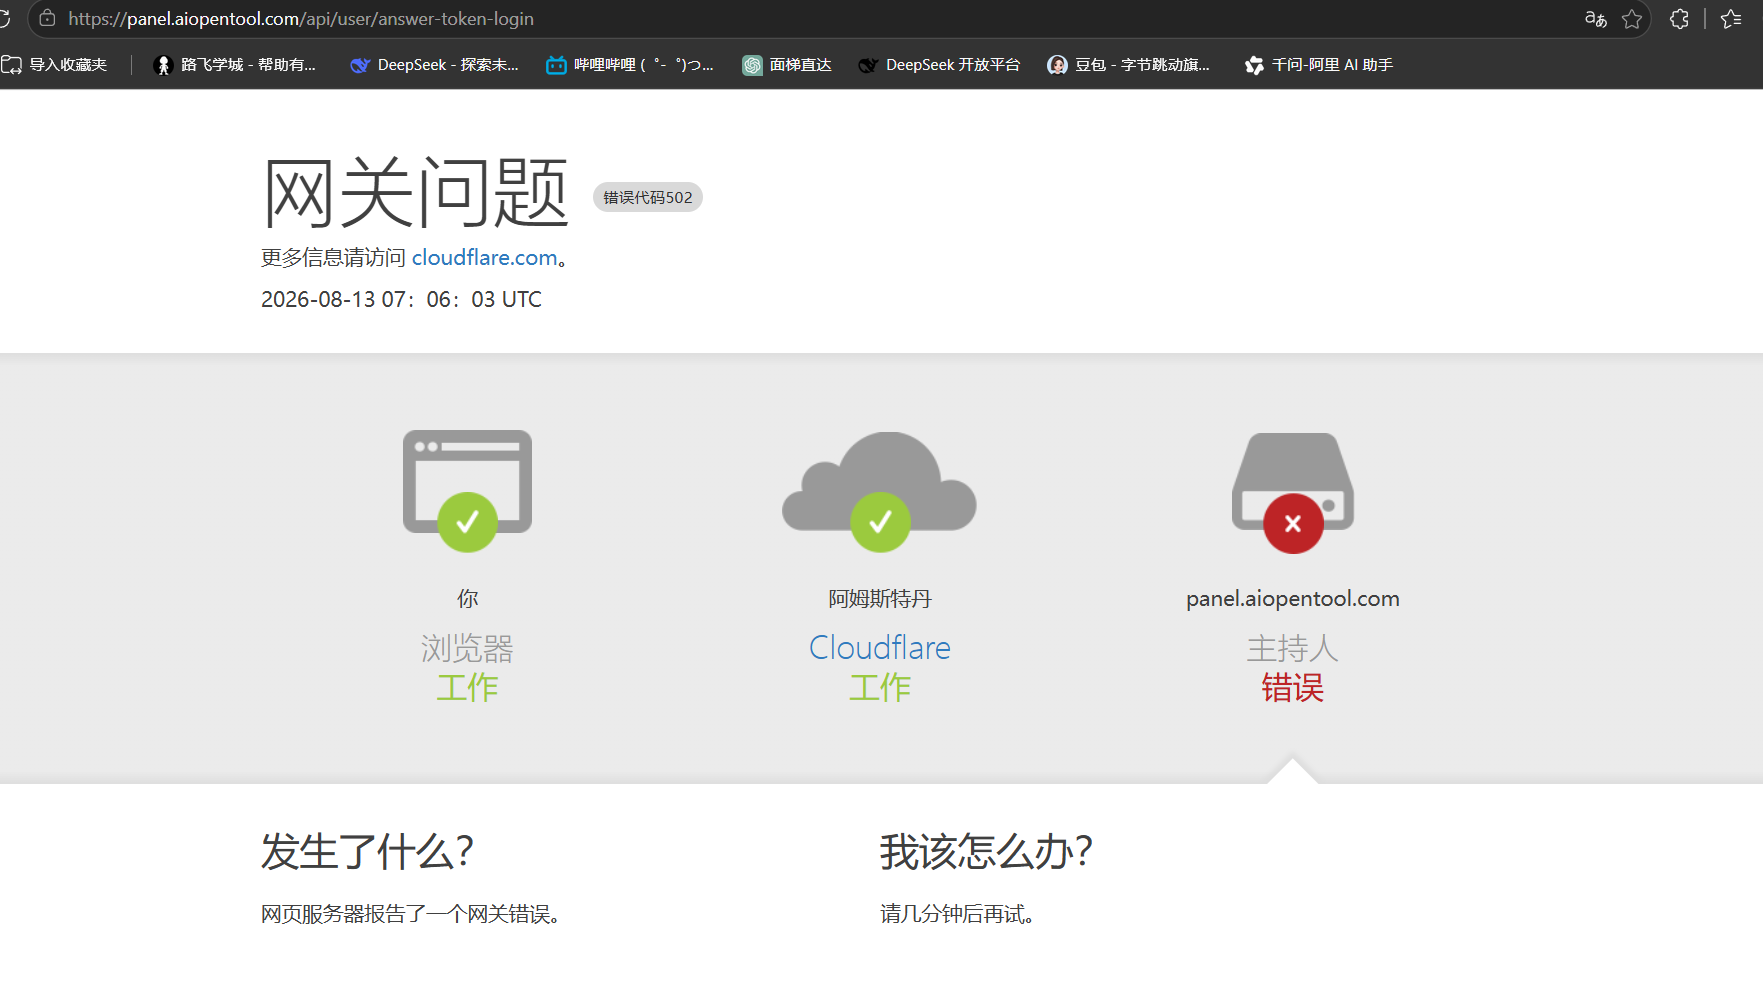Click the 我该怎么办? heading

click(986, 852)
